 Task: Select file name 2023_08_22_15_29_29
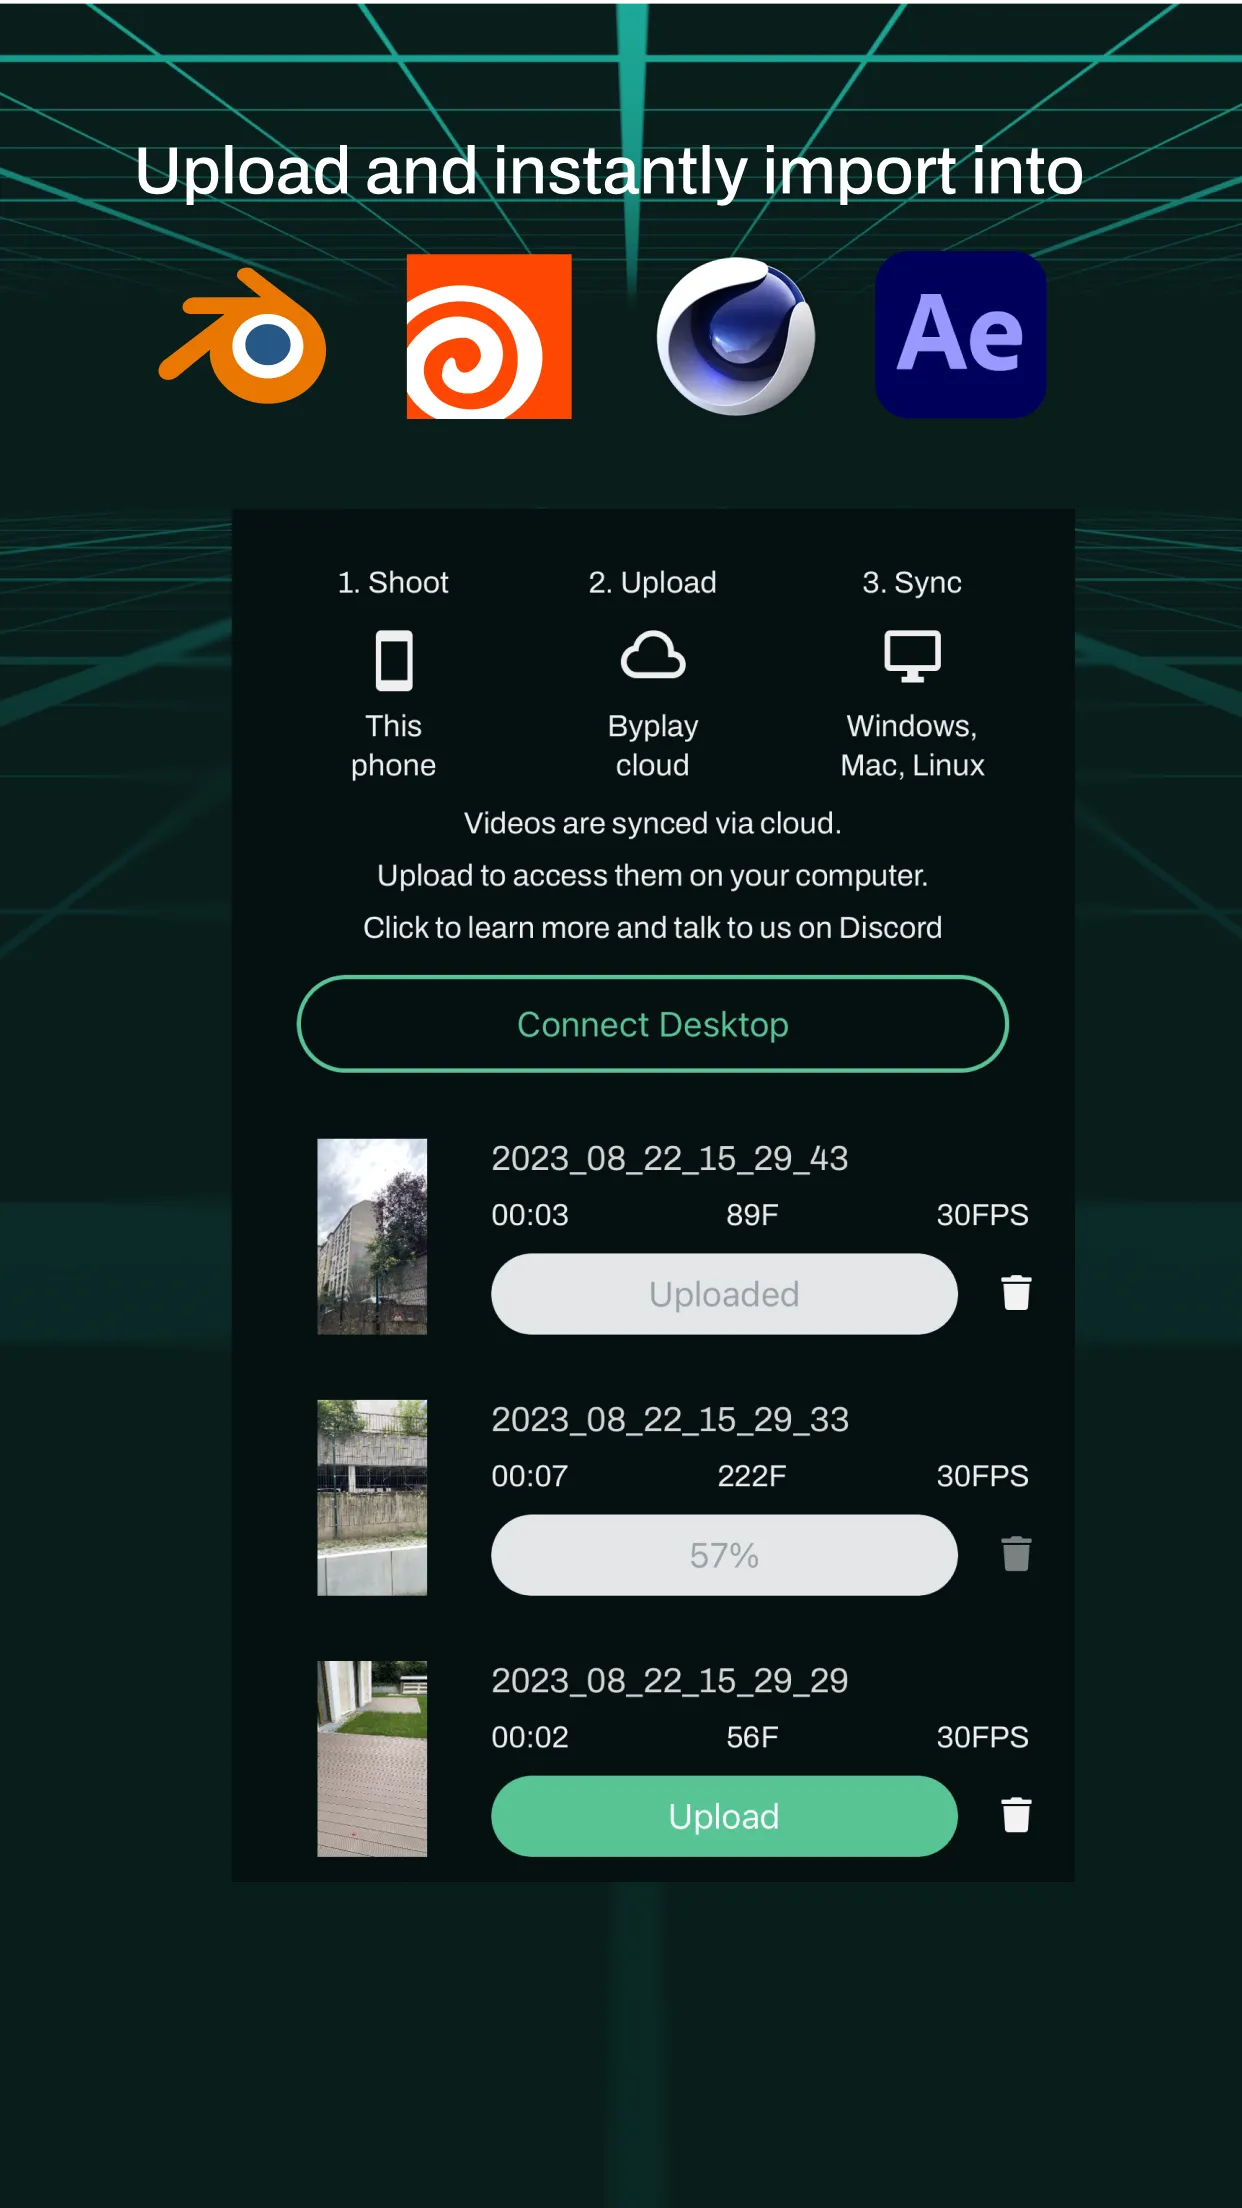pyautogui.click(x=669, y=1681)
